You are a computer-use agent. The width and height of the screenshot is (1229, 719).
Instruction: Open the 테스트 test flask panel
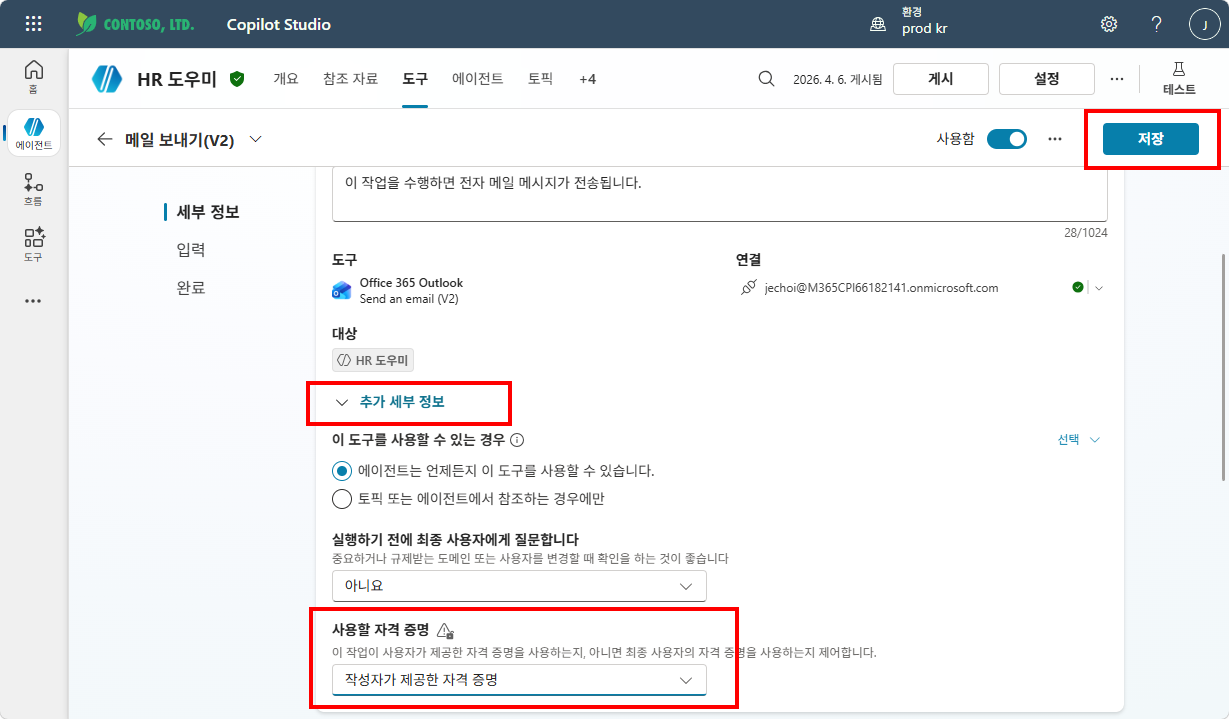pyautogui.click(x=1179, y=78)
